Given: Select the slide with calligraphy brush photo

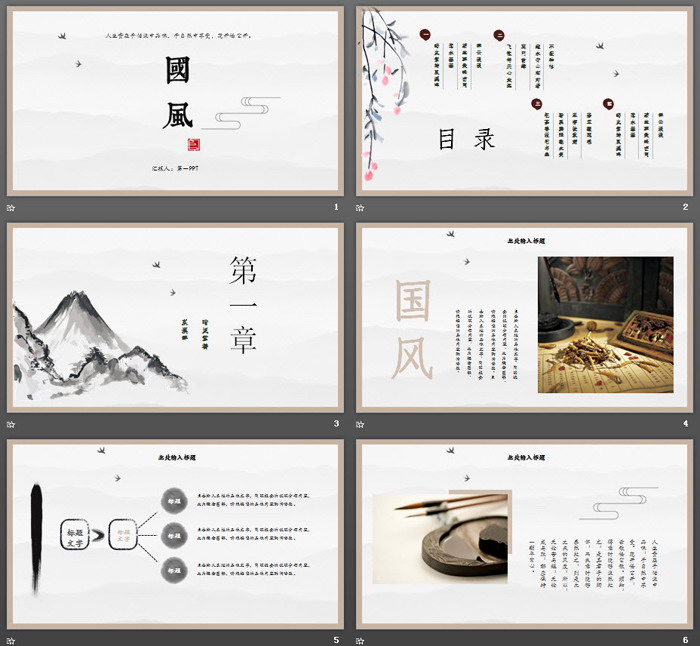Looking at the screenshot, I should [525, 533].
